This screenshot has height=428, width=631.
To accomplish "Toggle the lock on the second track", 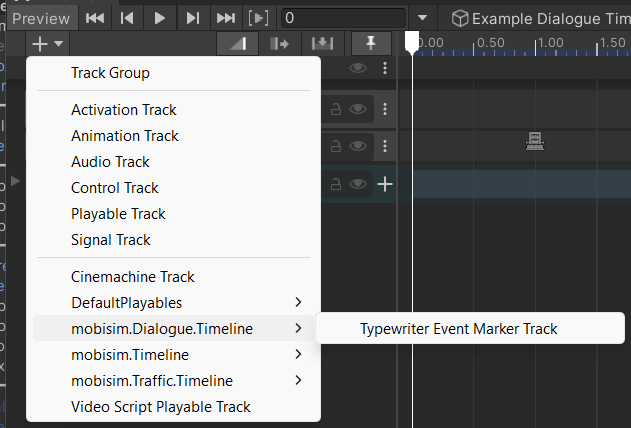I will click(x=336, y=146).
